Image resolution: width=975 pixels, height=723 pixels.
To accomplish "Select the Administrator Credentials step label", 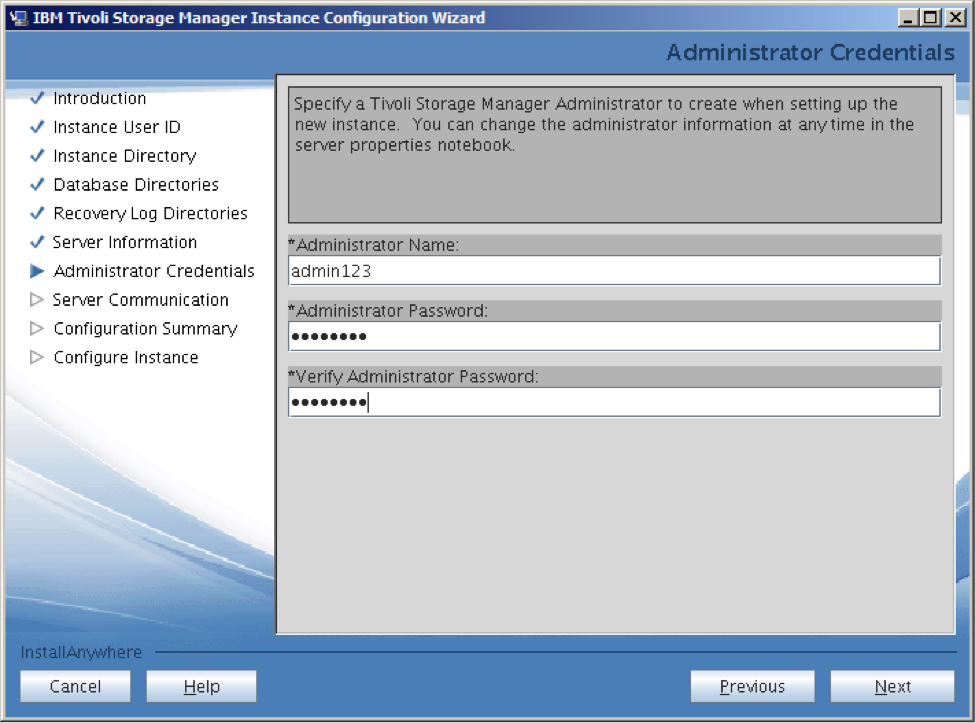I will (x=154, y=271).
